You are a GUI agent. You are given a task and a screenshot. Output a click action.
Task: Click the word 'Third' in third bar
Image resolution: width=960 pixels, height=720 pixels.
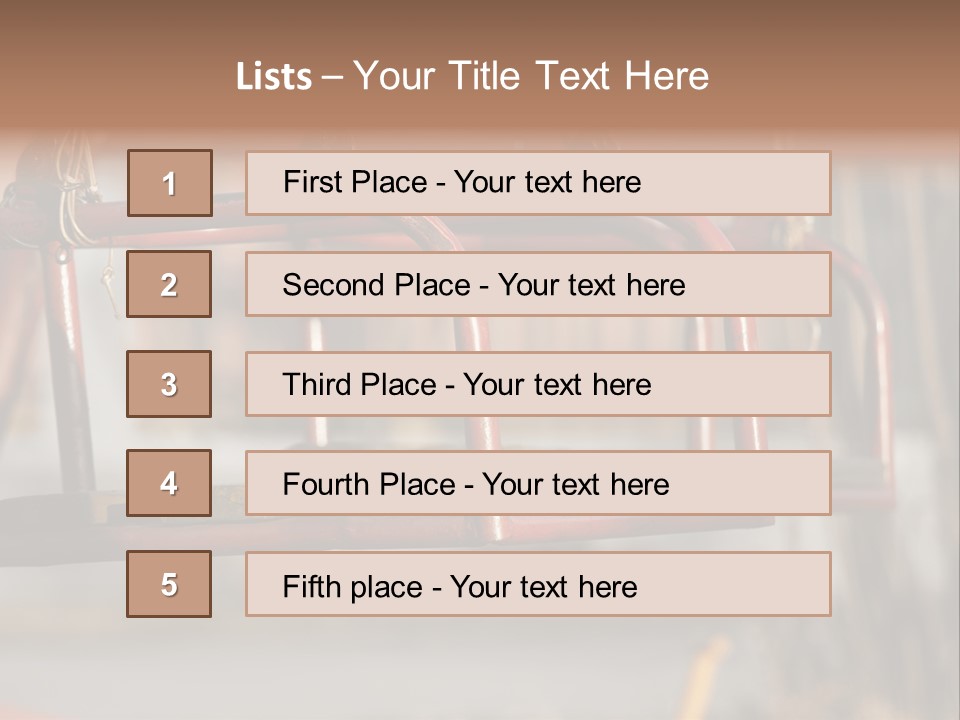(322, 385)
